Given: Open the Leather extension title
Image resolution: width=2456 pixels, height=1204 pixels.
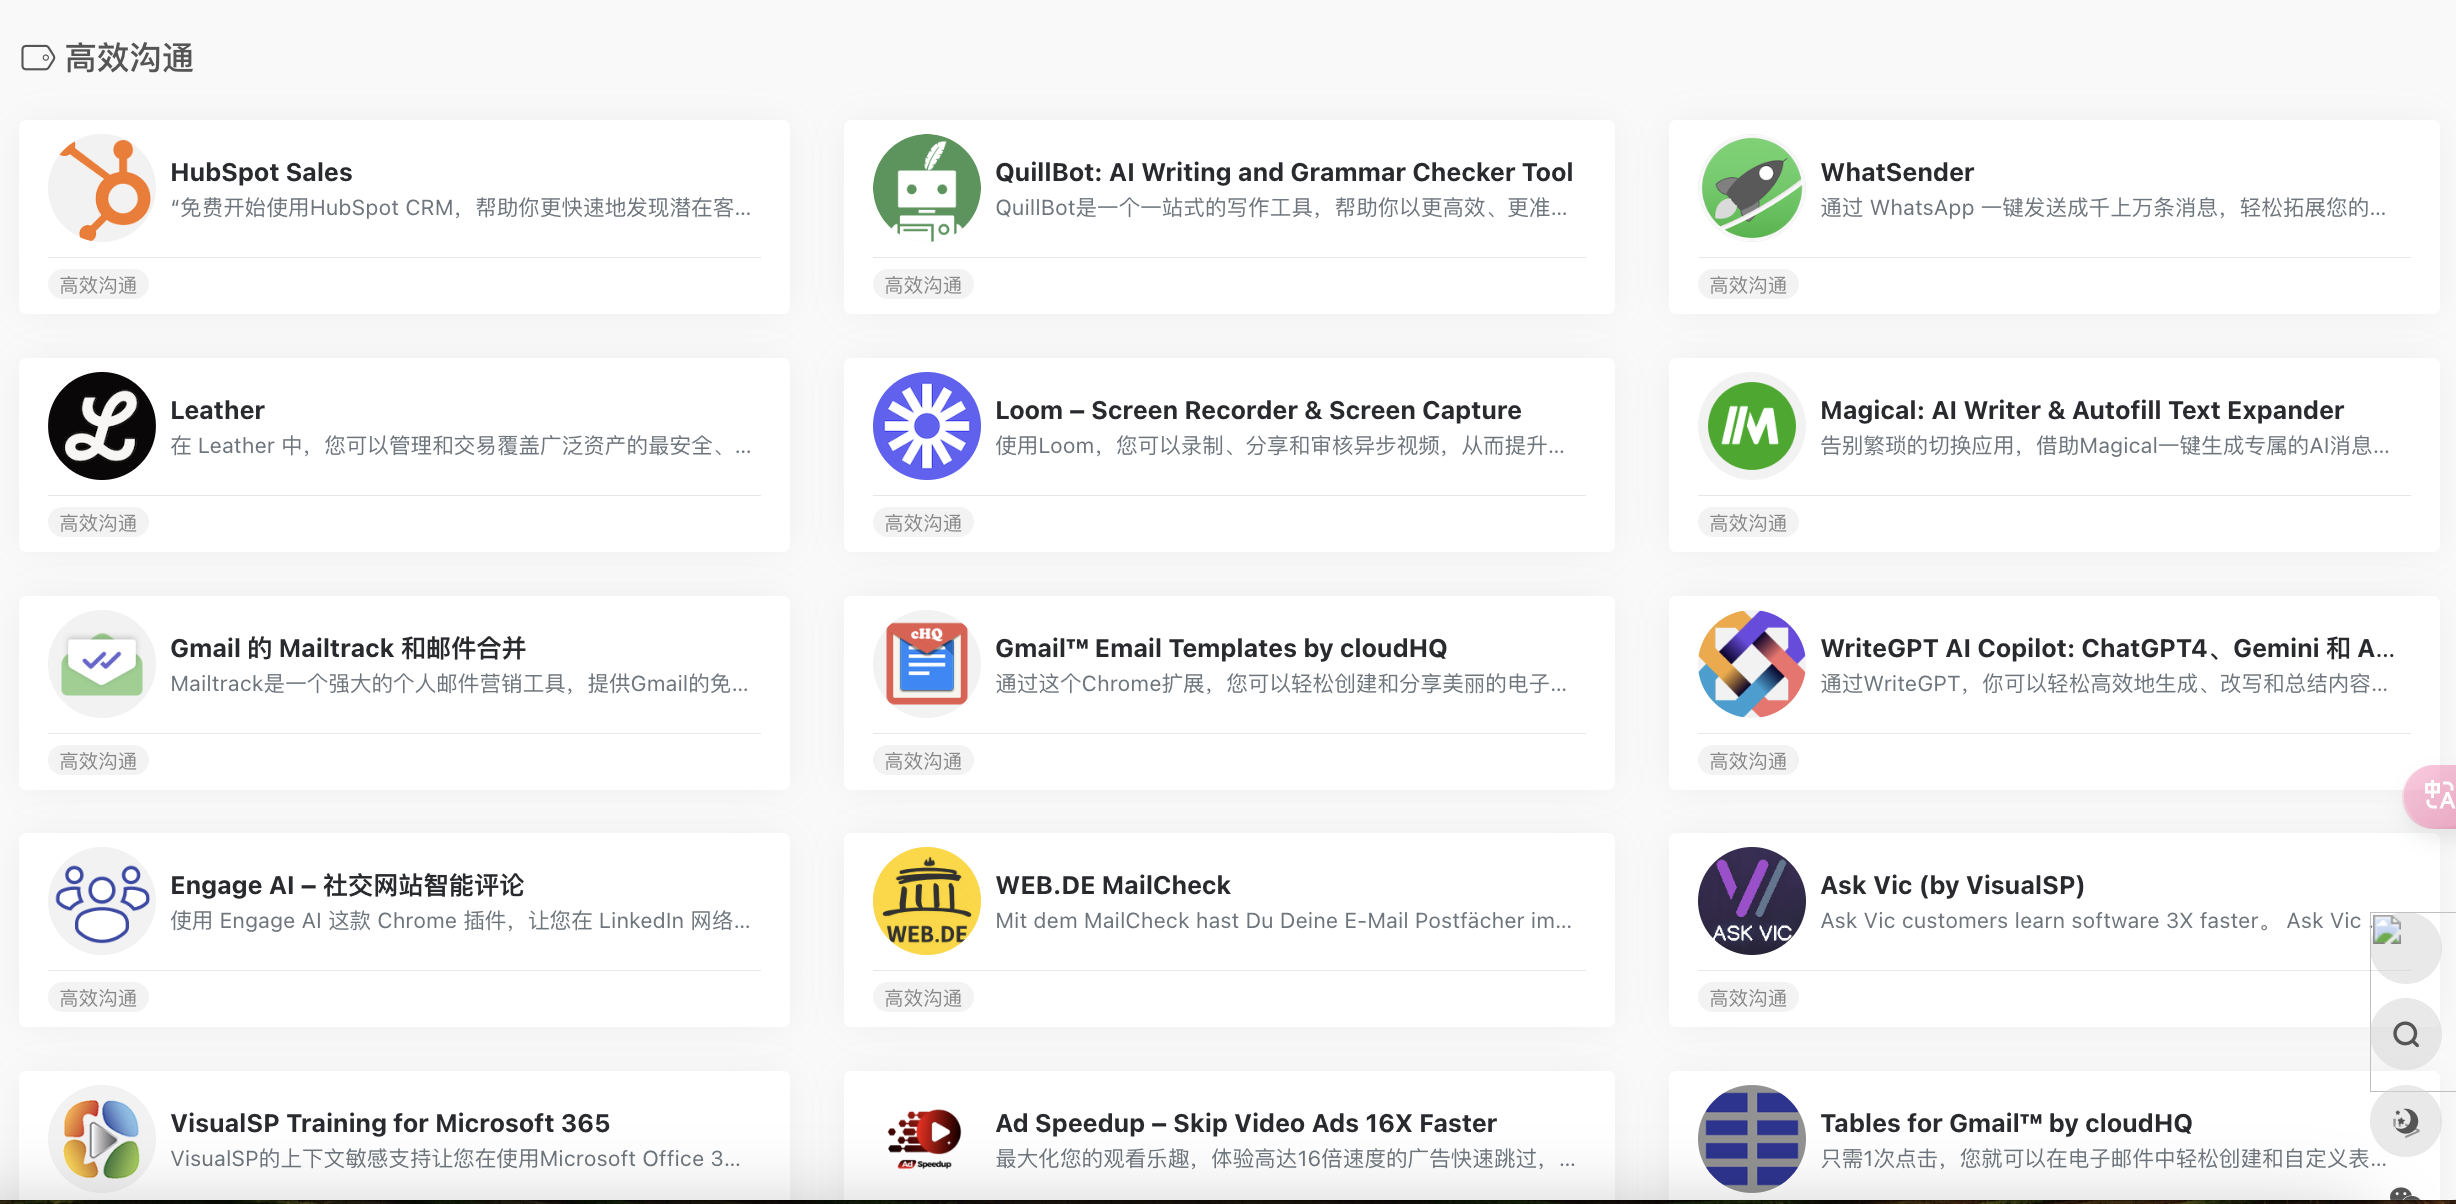Looking at the screenshot, I should tap(217, 410).
